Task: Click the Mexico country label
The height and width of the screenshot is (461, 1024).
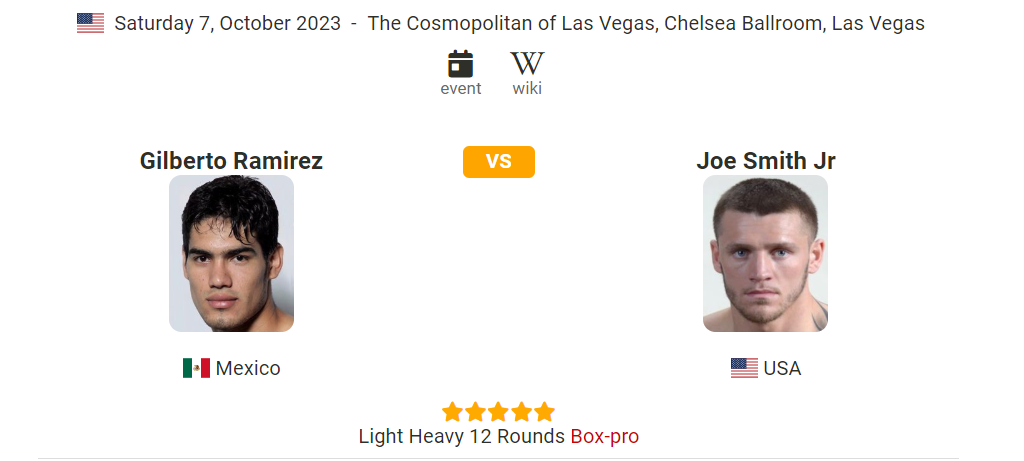Action: tap(248, 368)
